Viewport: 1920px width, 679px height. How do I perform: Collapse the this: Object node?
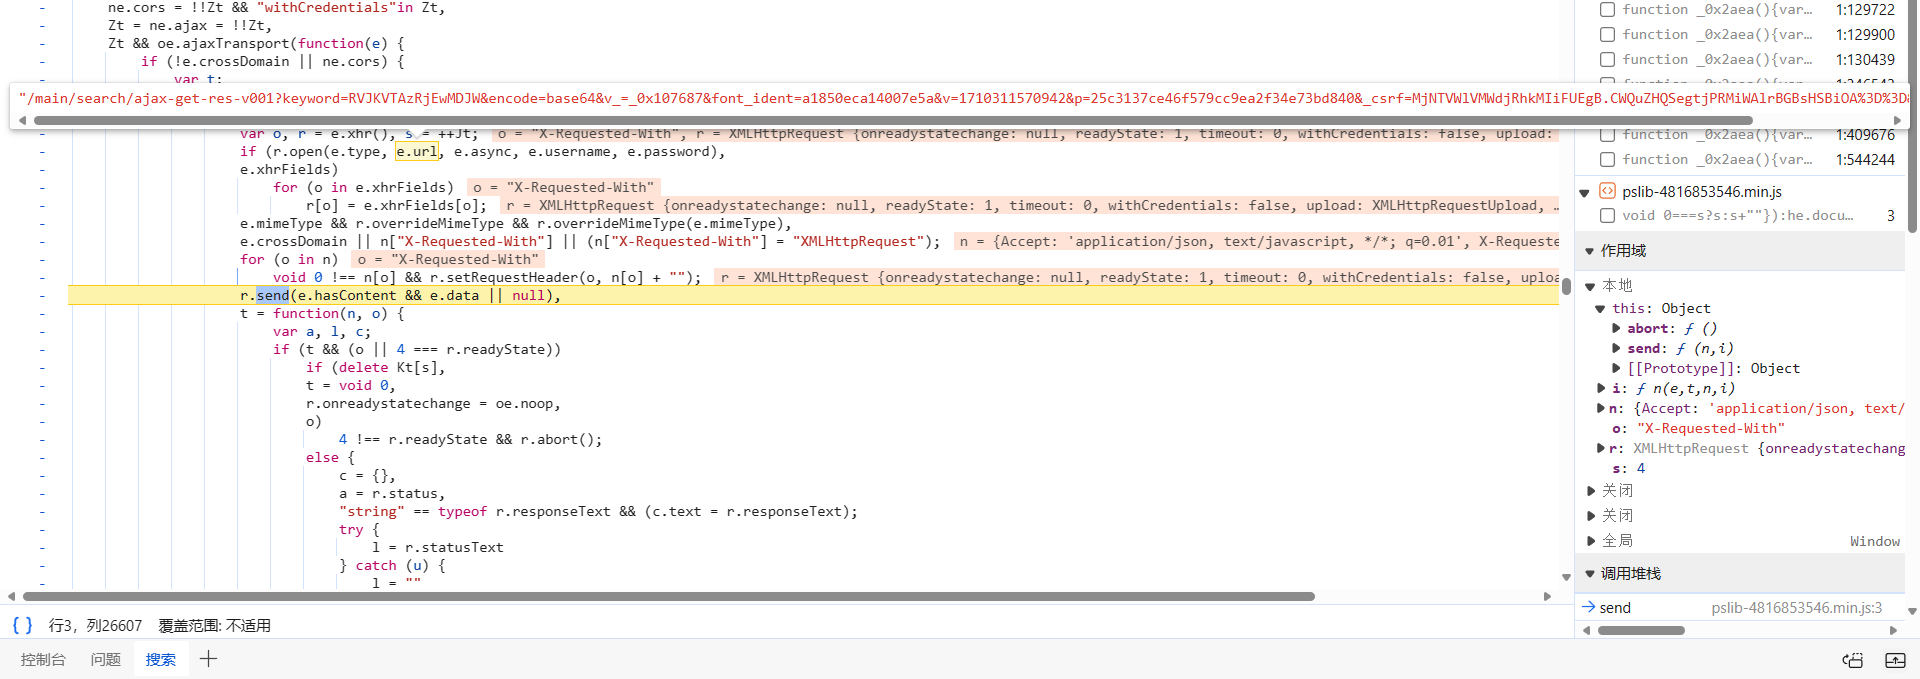pyautogui.click(x=1601, y=309)
